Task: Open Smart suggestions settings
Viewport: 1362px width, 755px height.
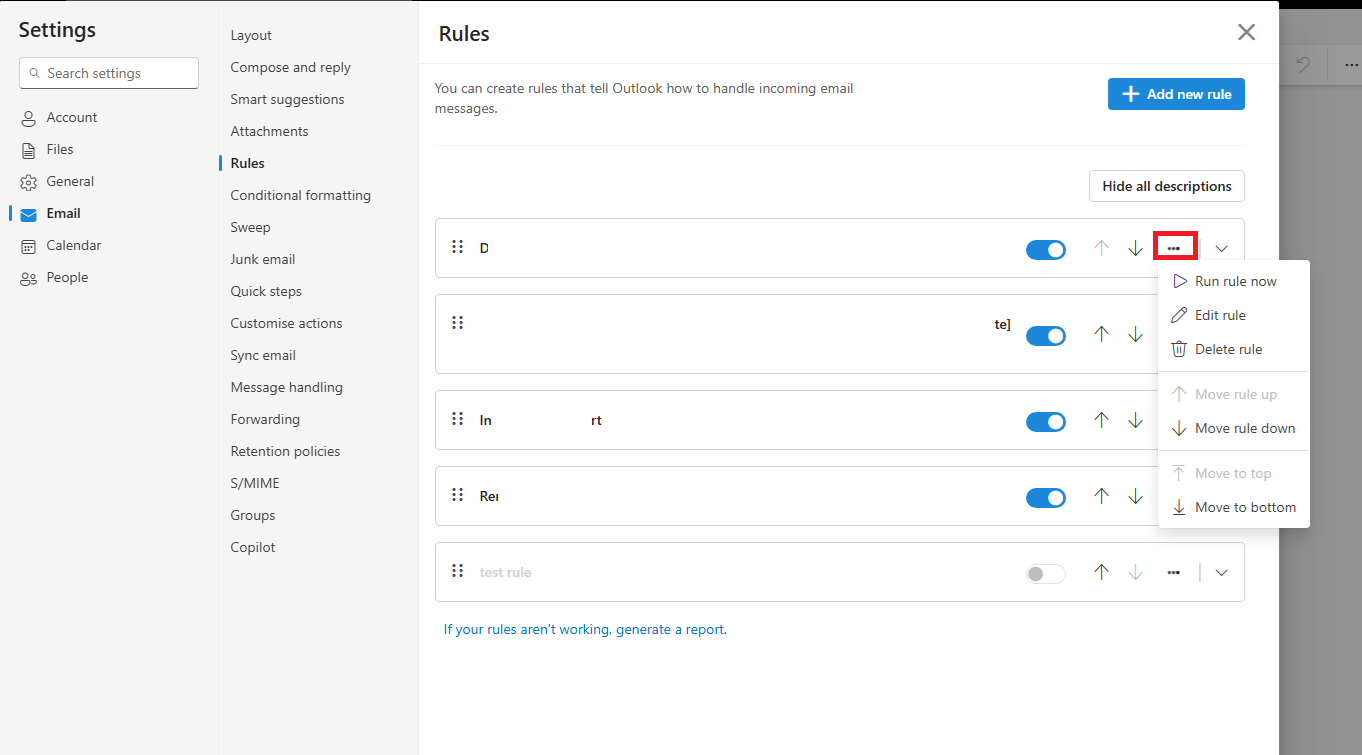Action: coord(287,99)
